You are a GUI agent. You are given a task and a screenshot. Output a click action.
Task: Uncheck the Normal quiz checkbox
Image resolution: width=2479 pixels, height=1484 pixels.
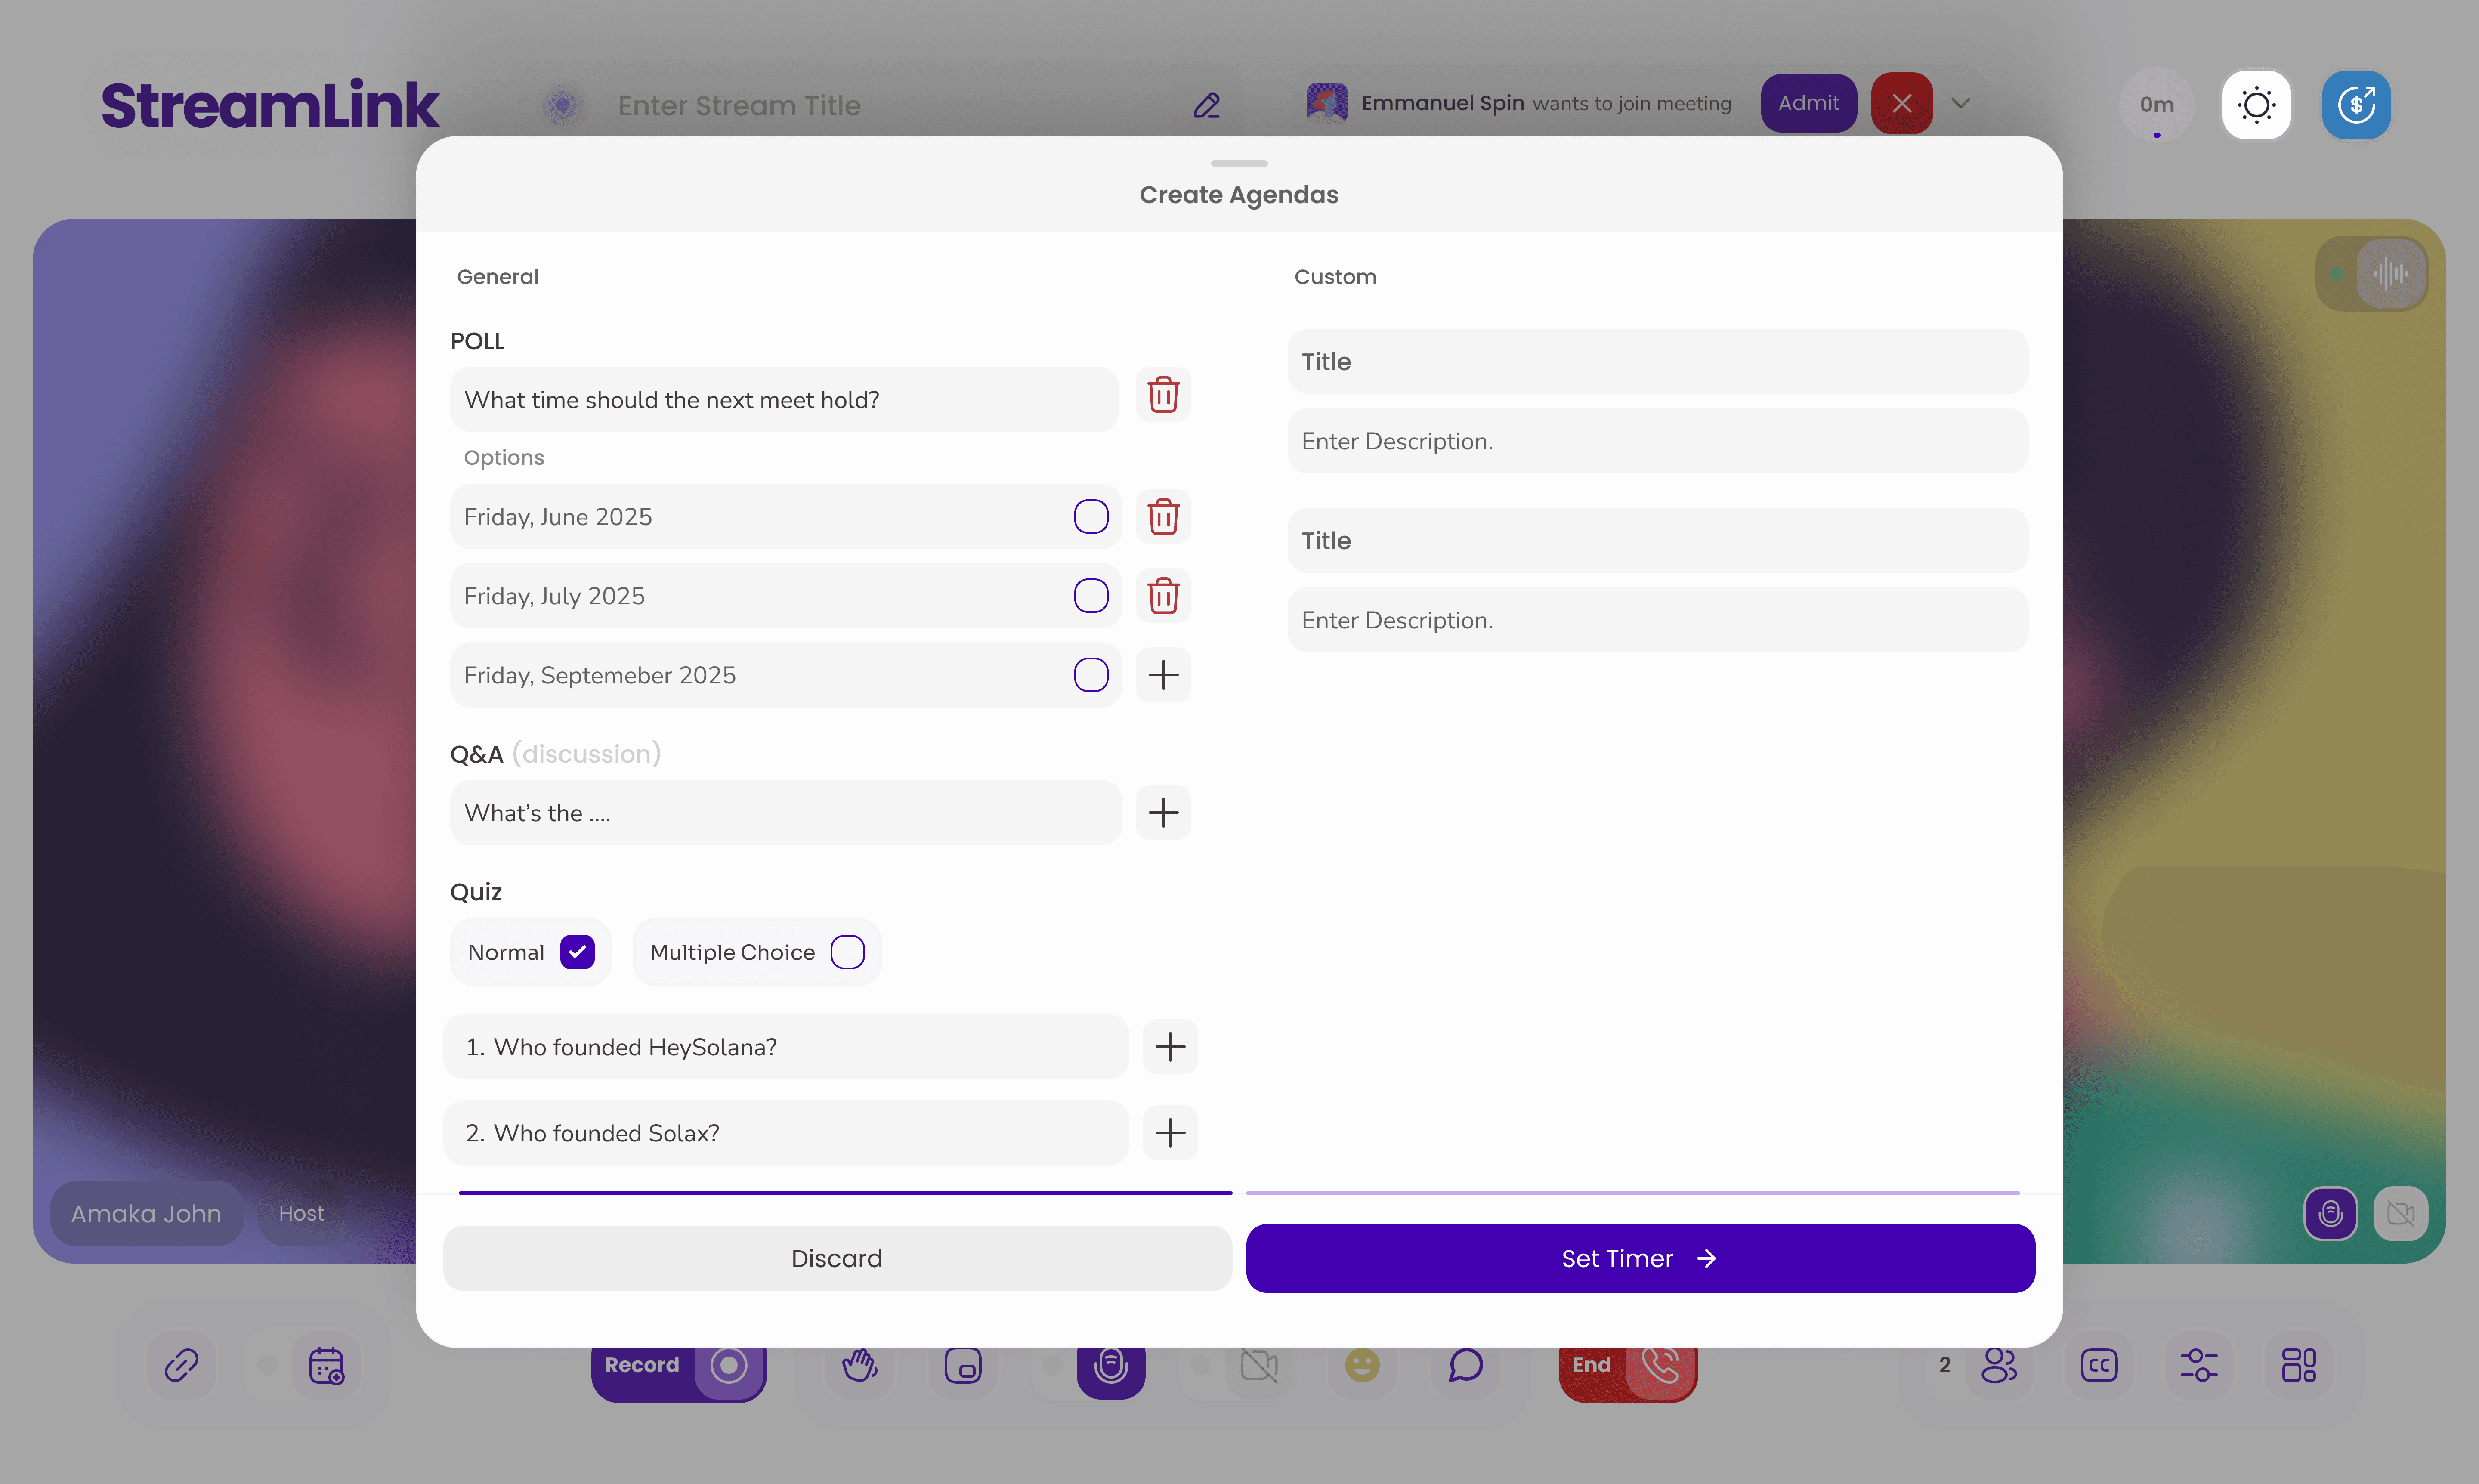577,952
